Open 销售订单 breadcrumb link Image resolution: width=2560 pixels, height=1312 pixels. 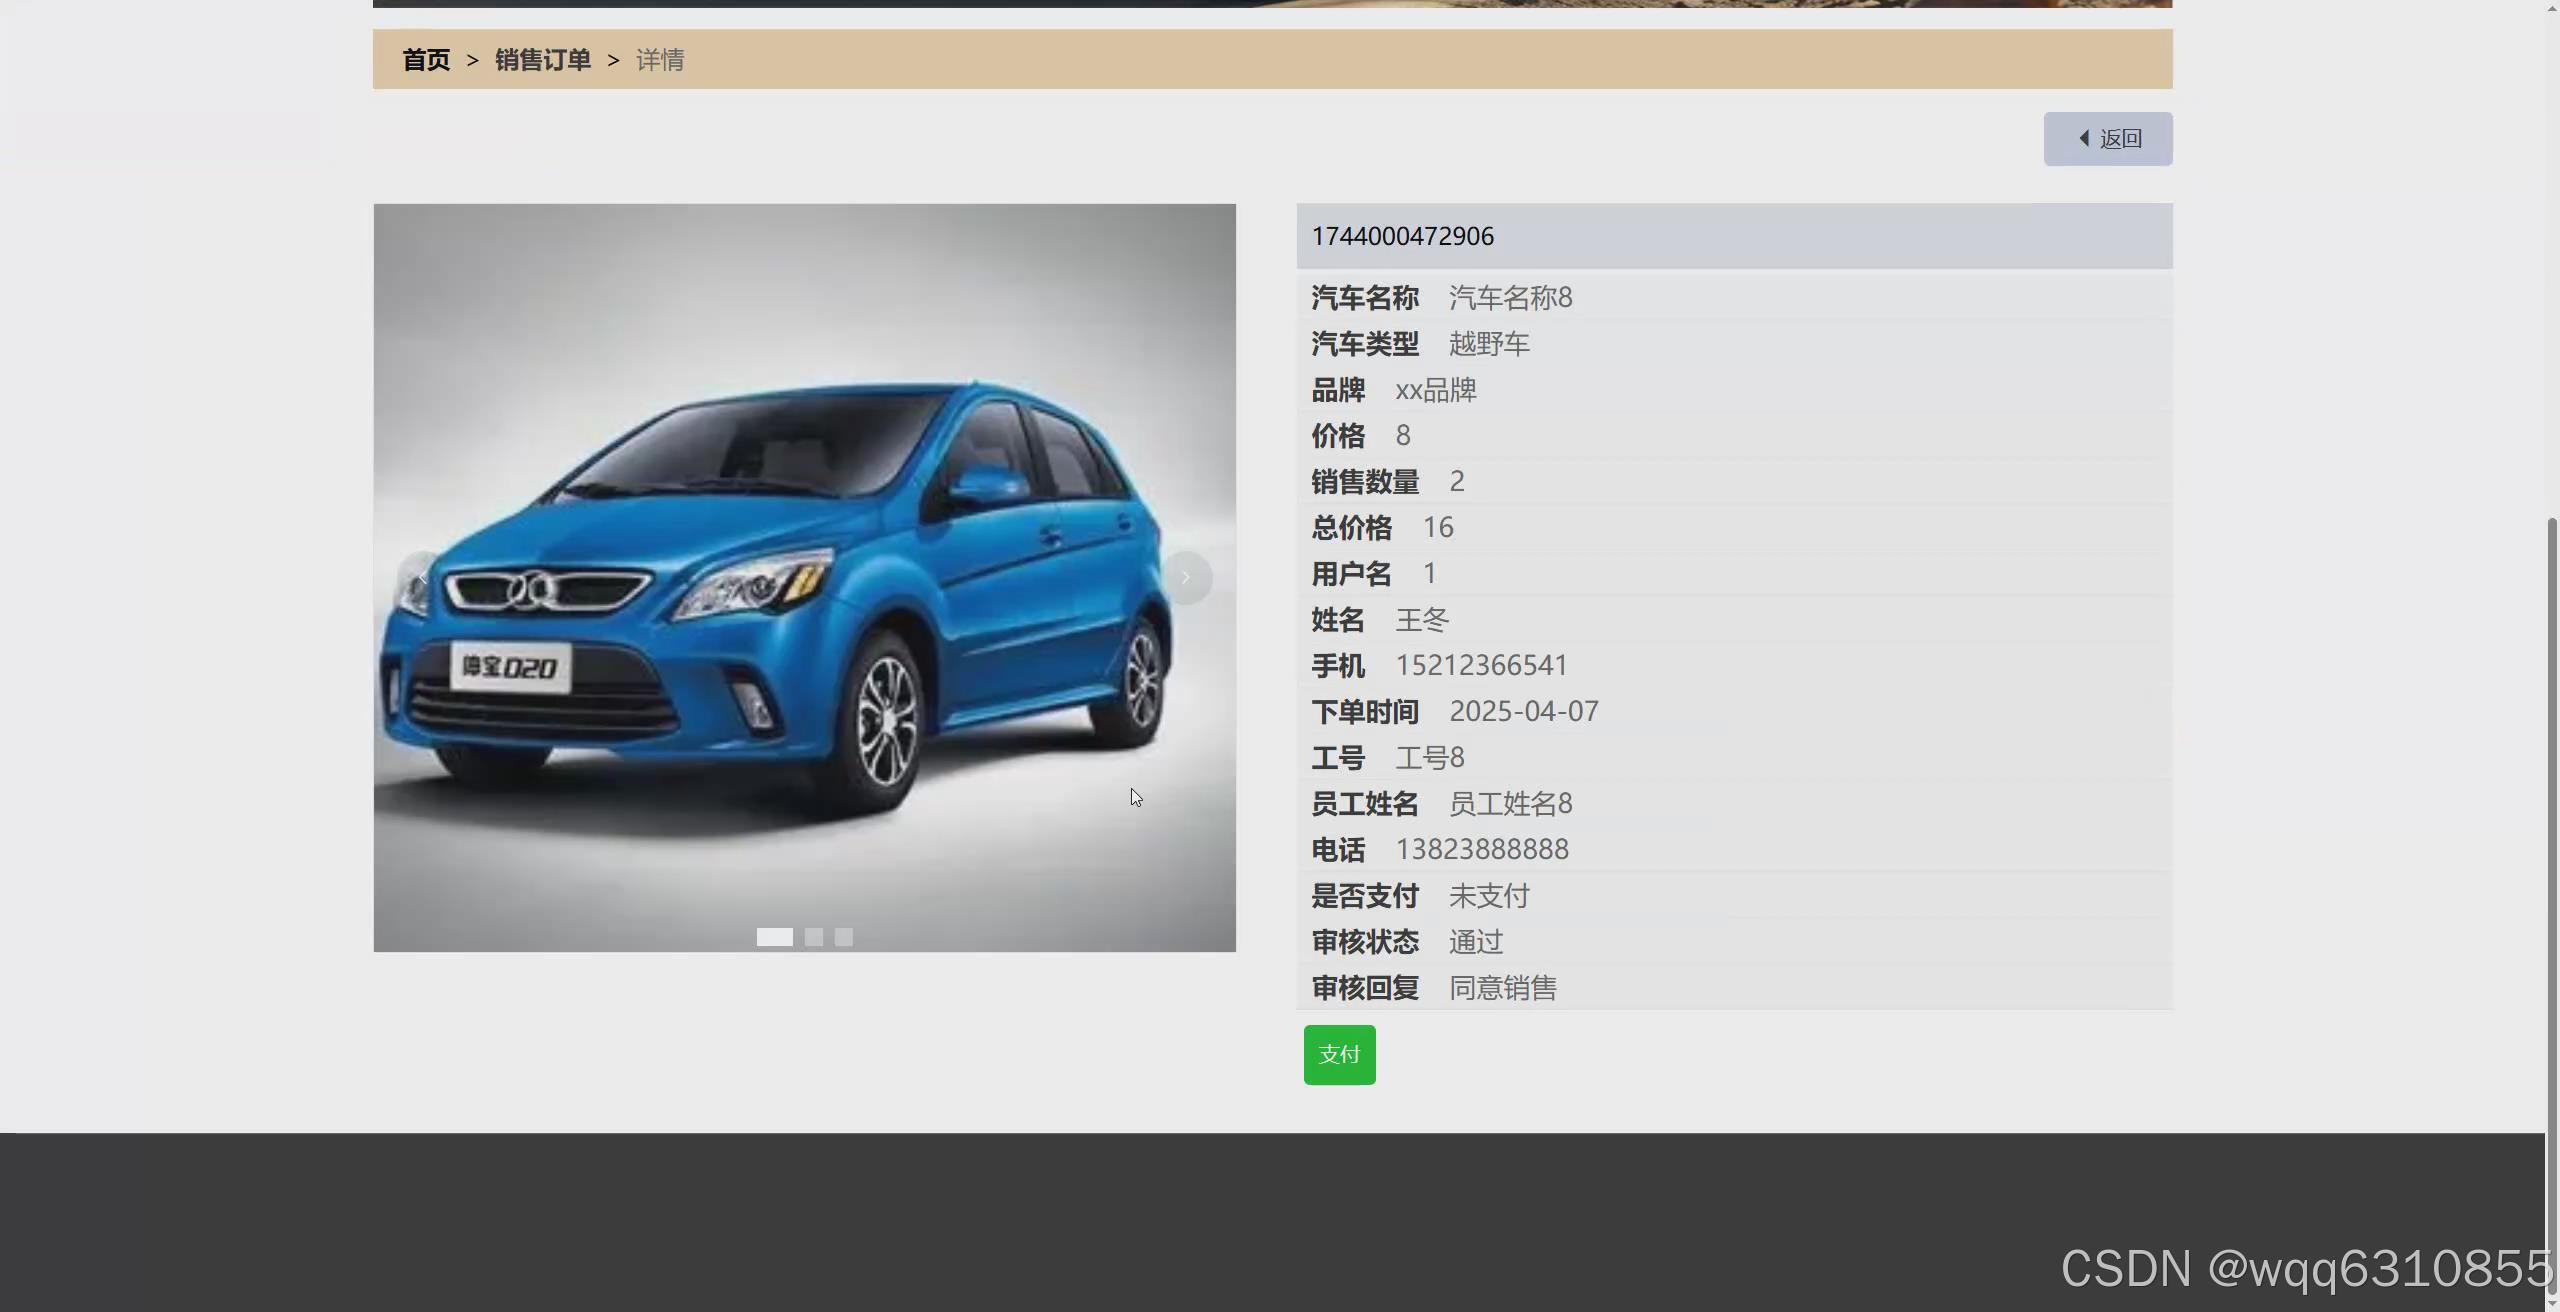click(543, 60)
